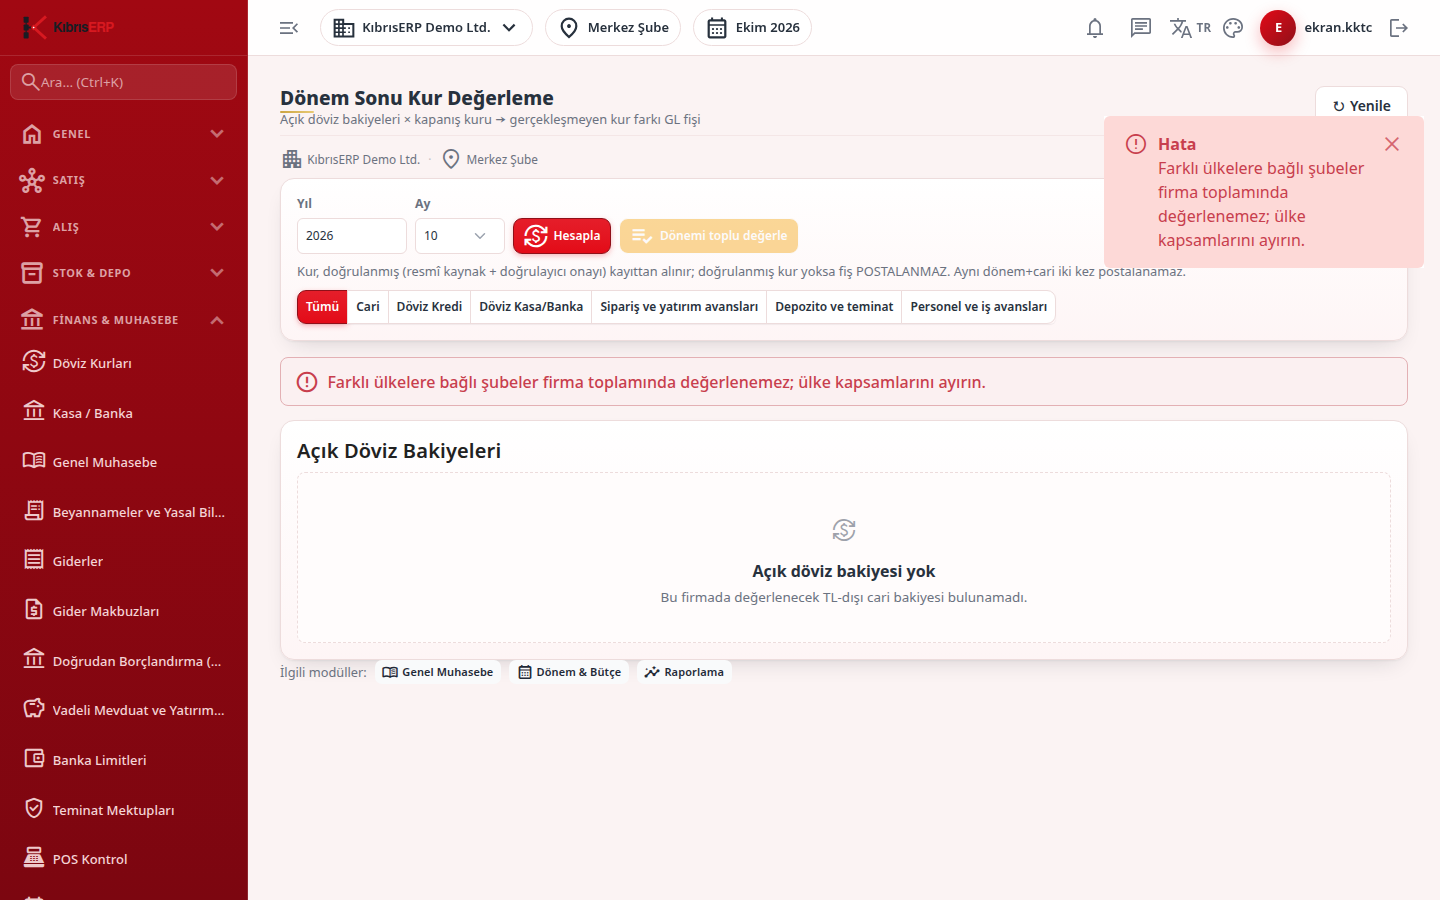Screen dimensions: 1440x900
Task: Open Teminat Mektupları module
Action: 124,810
